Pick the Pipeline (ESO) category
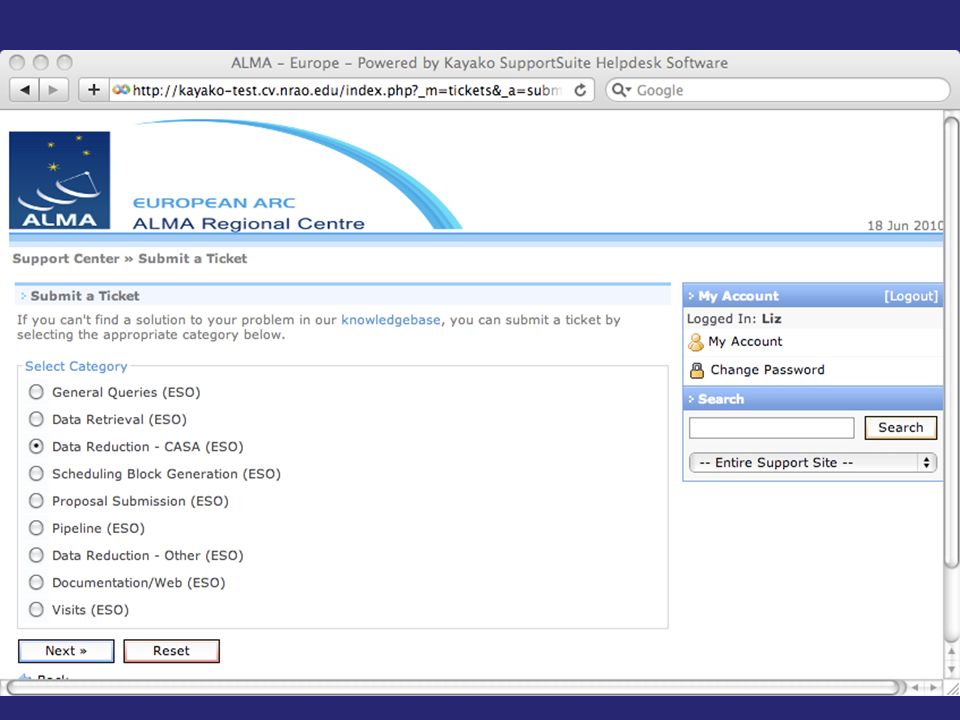The height and width of the screenshot is (720, 960). 36,528
